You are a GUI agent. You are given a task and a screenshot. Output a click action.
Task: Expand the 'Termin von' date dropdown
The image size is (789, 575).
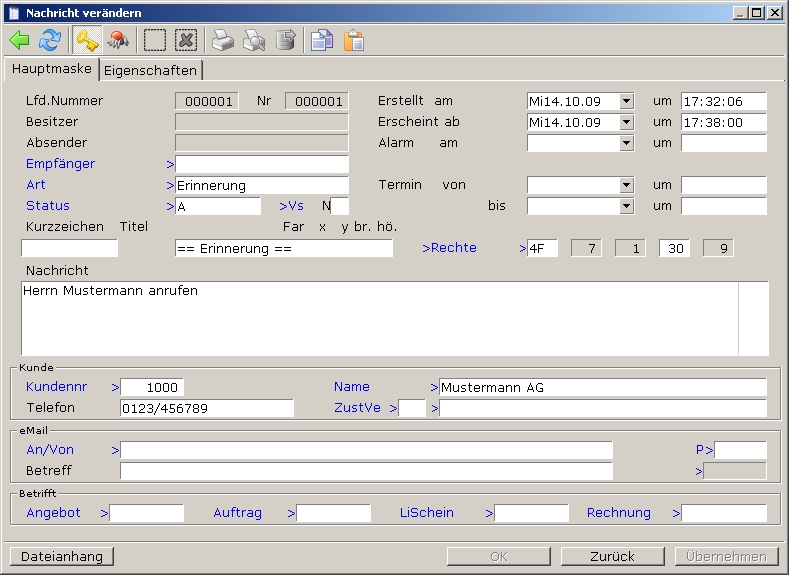click(x=626, y=185)
